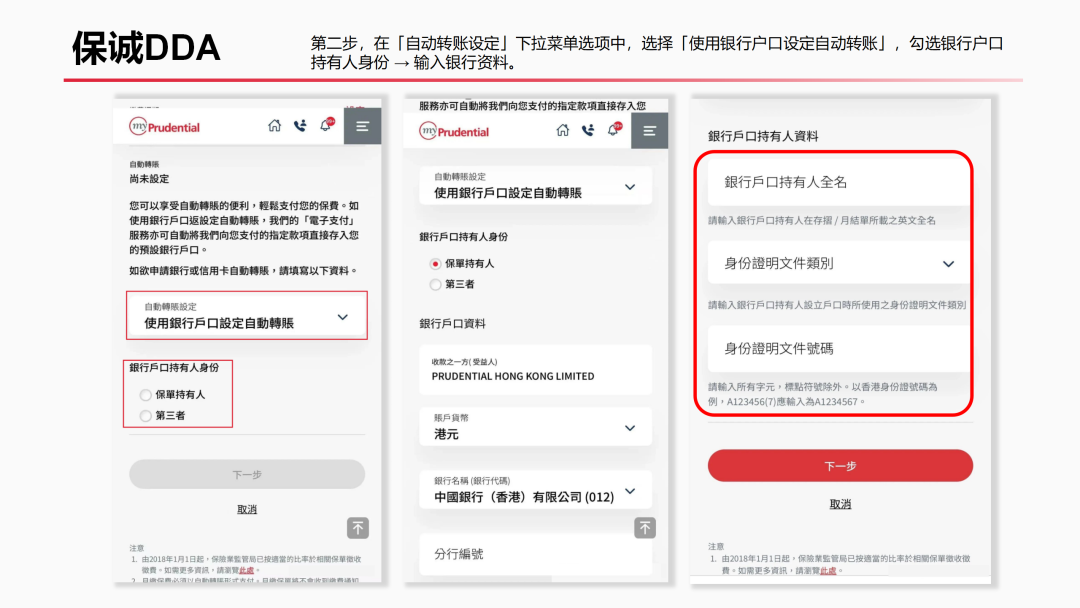
Task: Click PRUDENTIAL HONG KONG LIMITED payee field
Action: click(535, 370)
